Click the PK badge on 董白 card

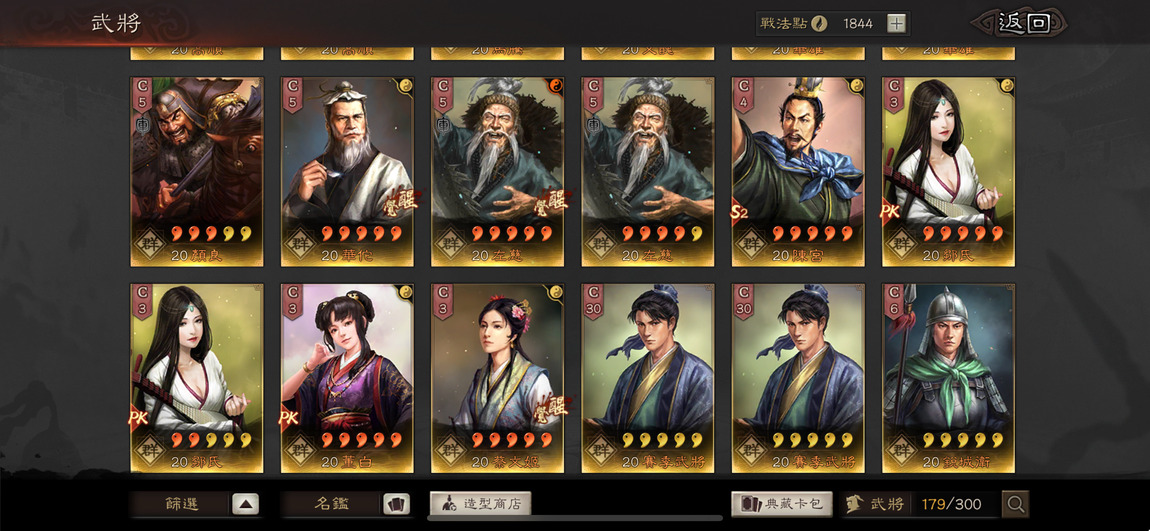pos(289,419)
